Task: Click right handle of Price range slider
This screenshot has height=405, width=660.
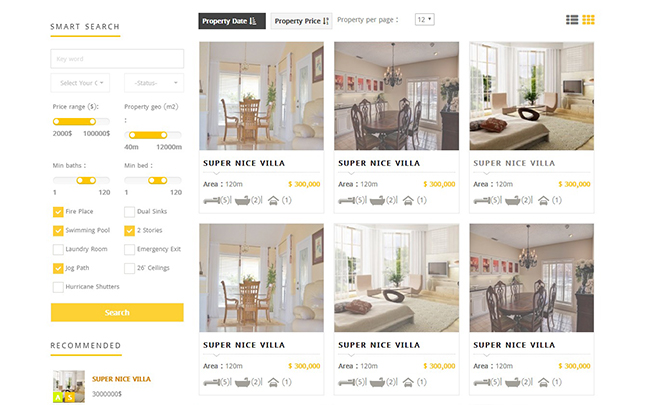Action: click(x=92, y=122)
